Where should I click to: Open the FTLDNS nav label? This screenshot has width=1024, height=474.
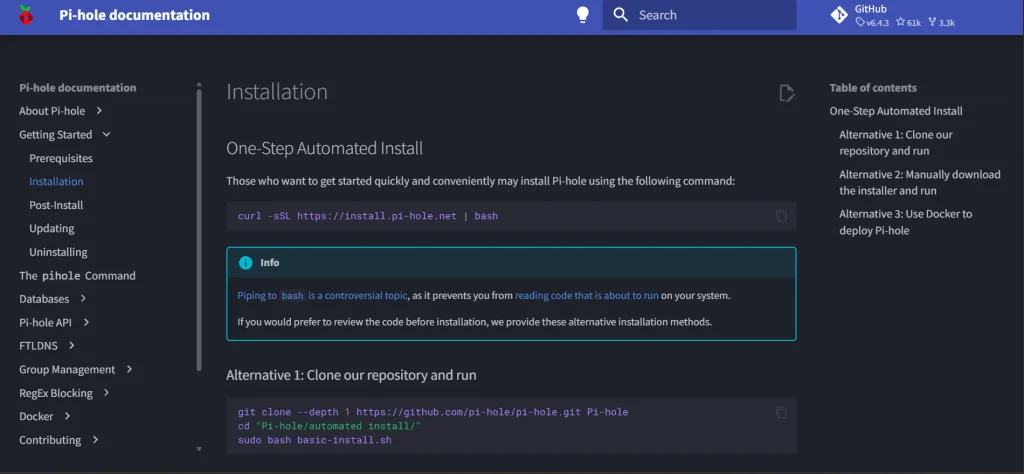point(39,346)
